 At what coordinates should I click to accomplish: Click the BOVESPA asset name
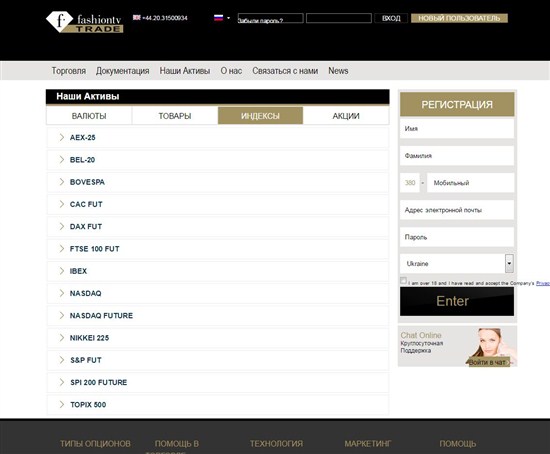pyautogui.click(x=87, y=182)
